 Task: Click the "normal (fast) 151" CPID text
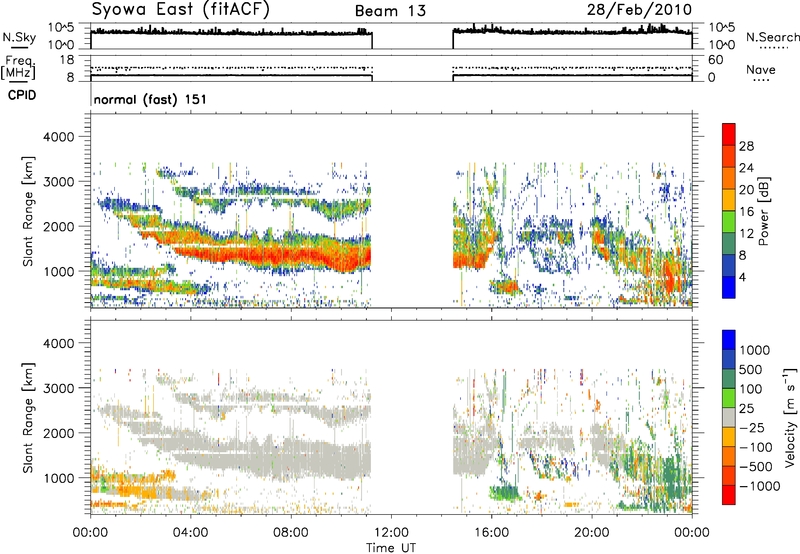[x=150, y=99]
